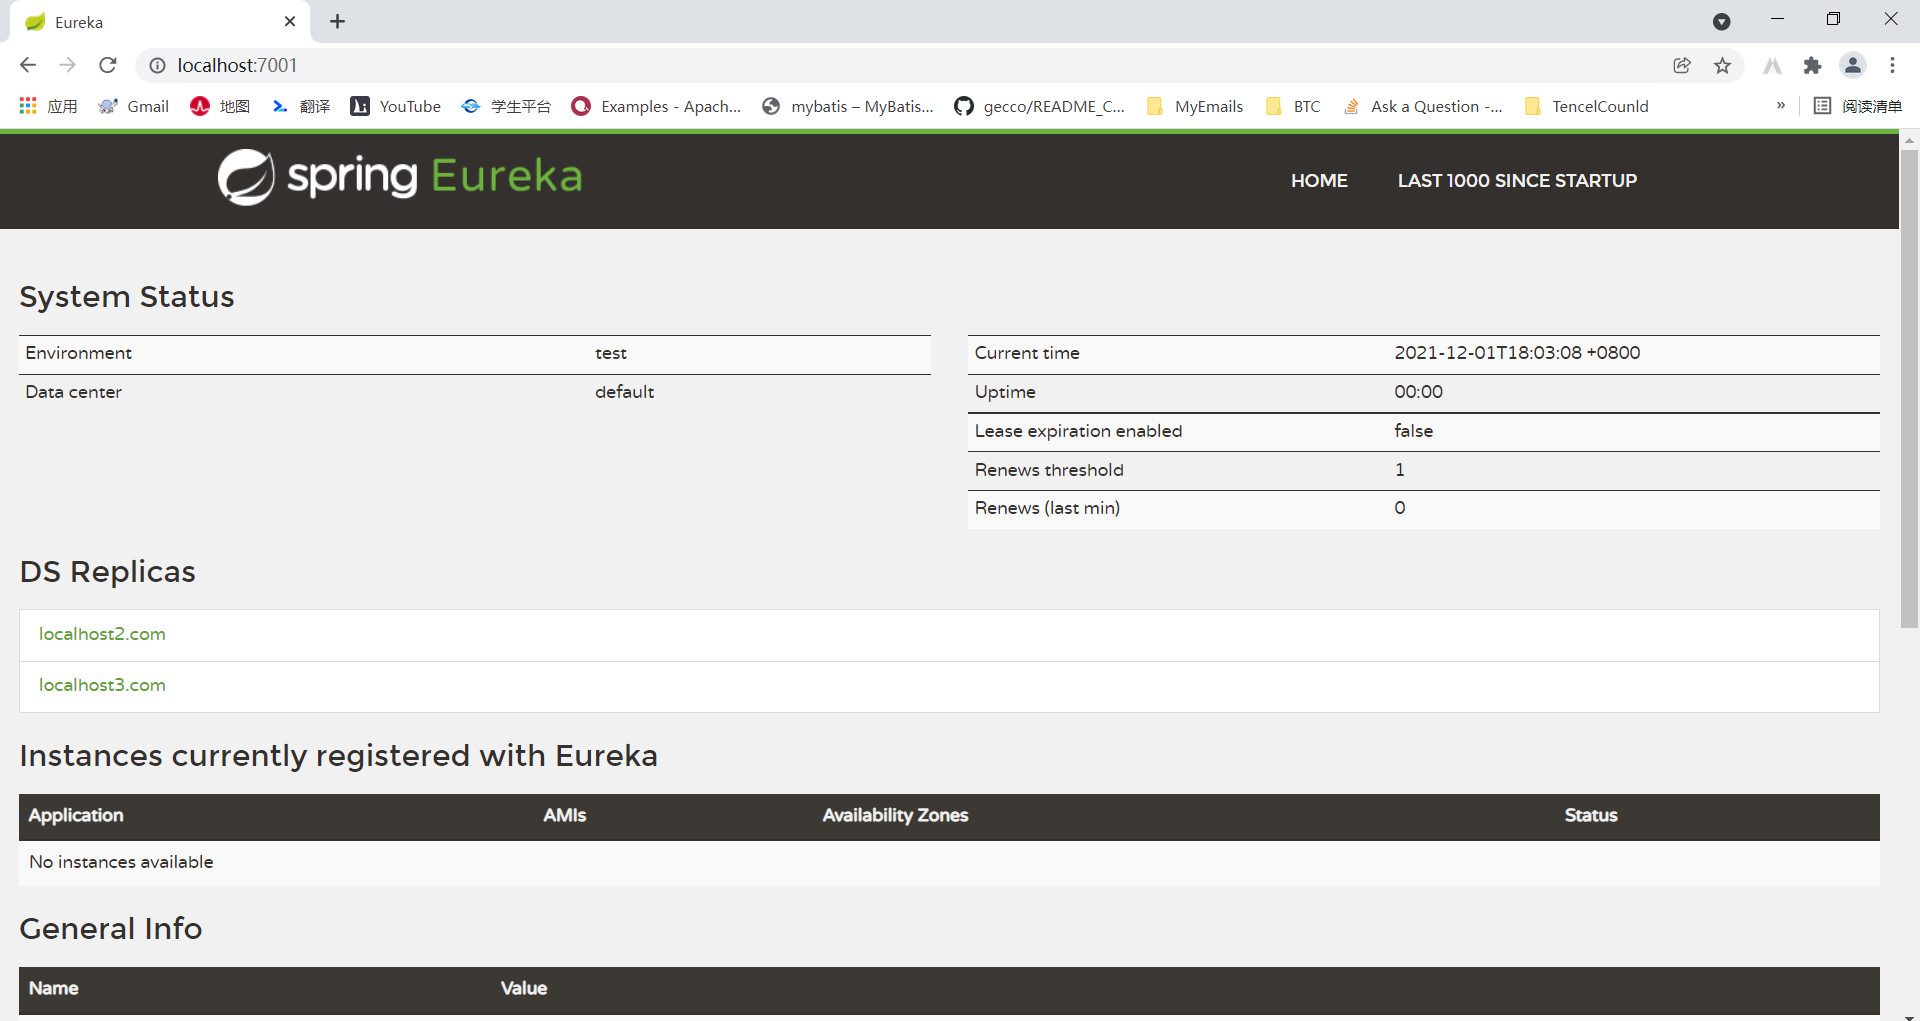Open the MyEmails bookmark folder
Viewport: 1920px width, 1021px height.
click(1195, 106)
